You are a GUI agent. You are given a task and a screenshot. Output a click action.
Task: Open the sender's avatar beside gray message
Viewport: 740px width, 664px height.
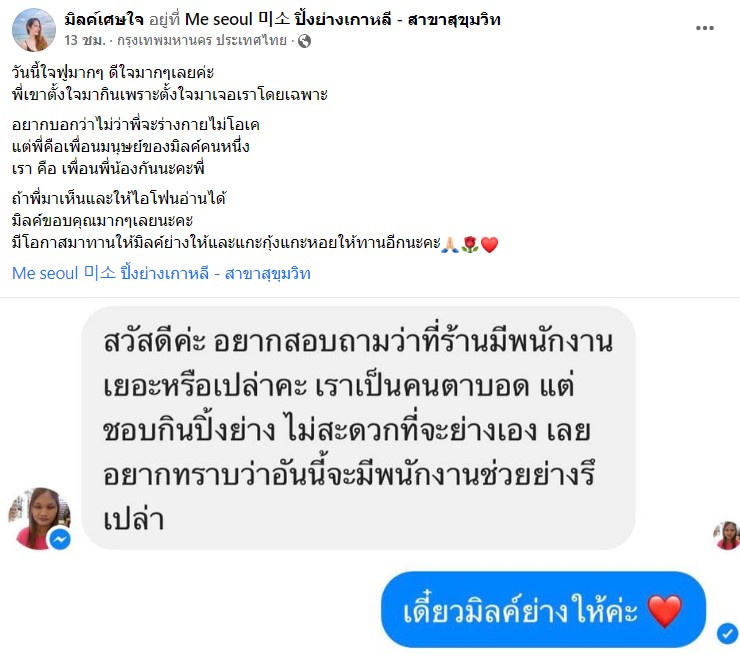[40, 519]
